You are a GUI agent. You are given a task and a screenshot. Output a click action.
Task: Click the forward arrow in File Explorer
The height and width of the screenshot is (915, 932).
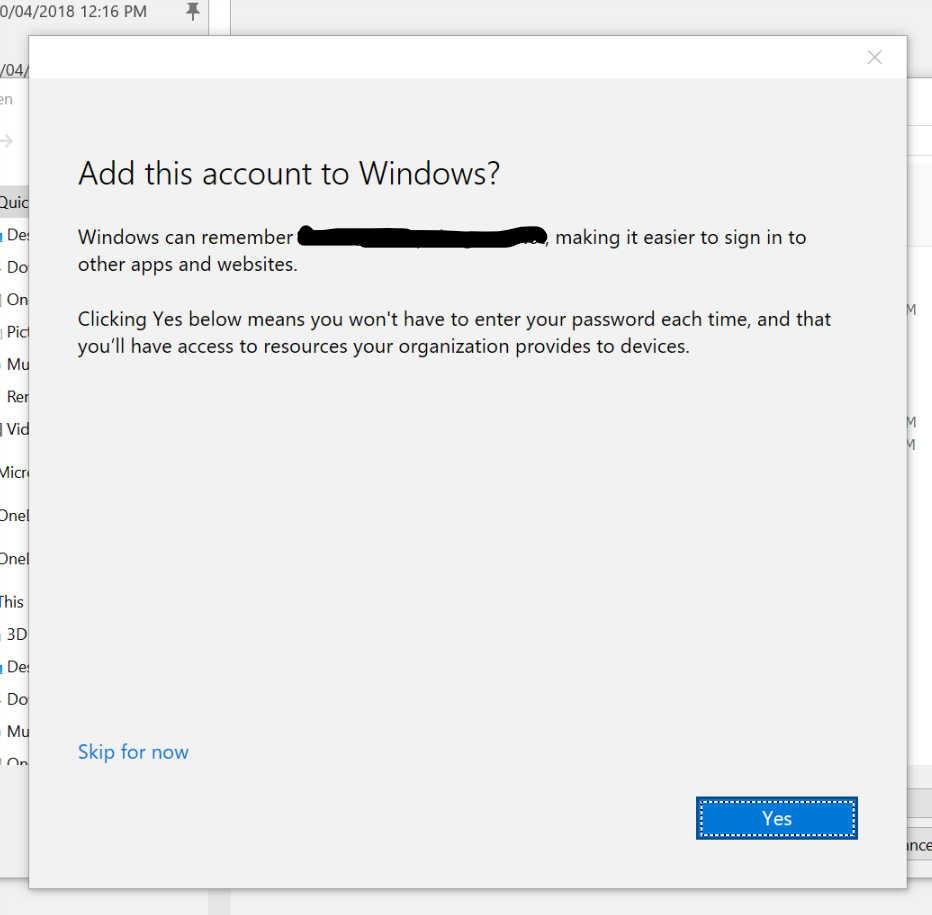point(7,141)
